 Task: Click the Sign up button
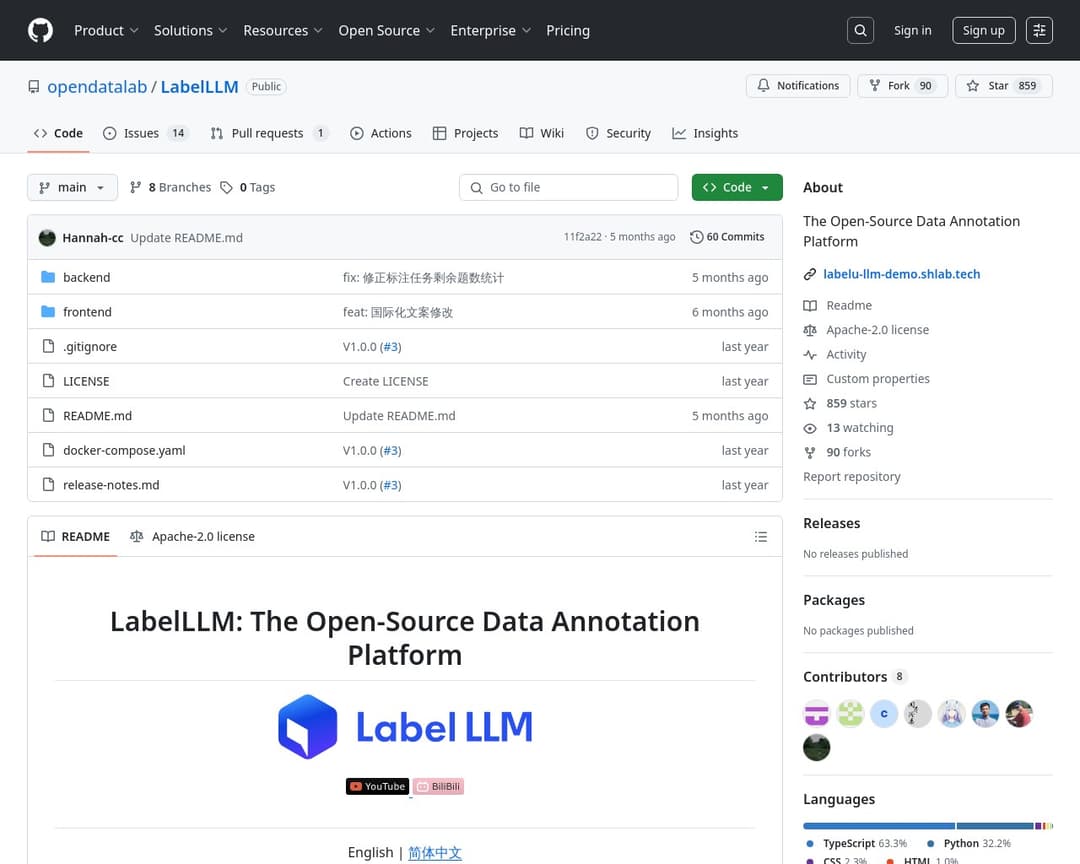tap(984, 30)
